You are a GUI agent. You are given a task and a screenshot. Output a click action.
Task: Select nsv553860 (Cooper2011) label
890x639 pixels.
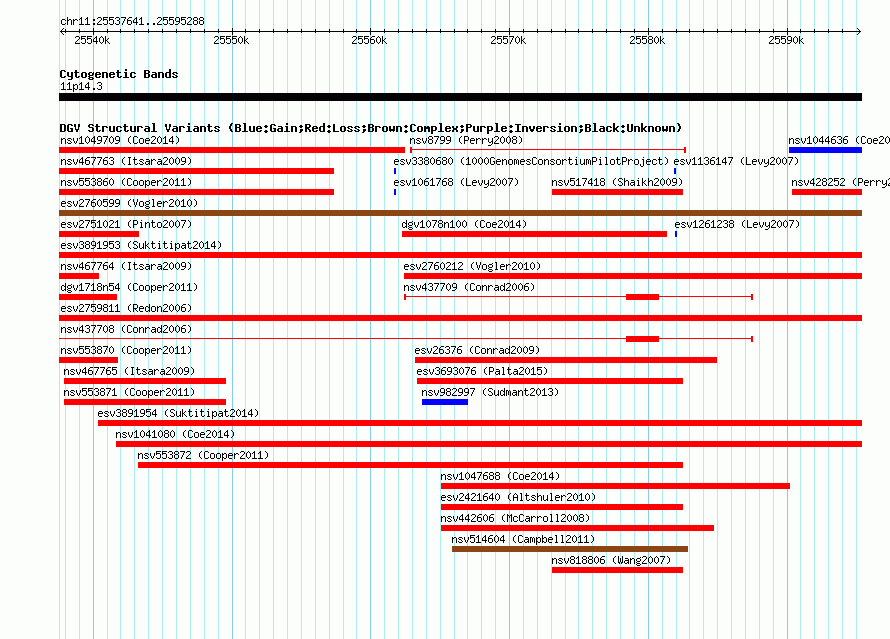(x=126, y=182)
